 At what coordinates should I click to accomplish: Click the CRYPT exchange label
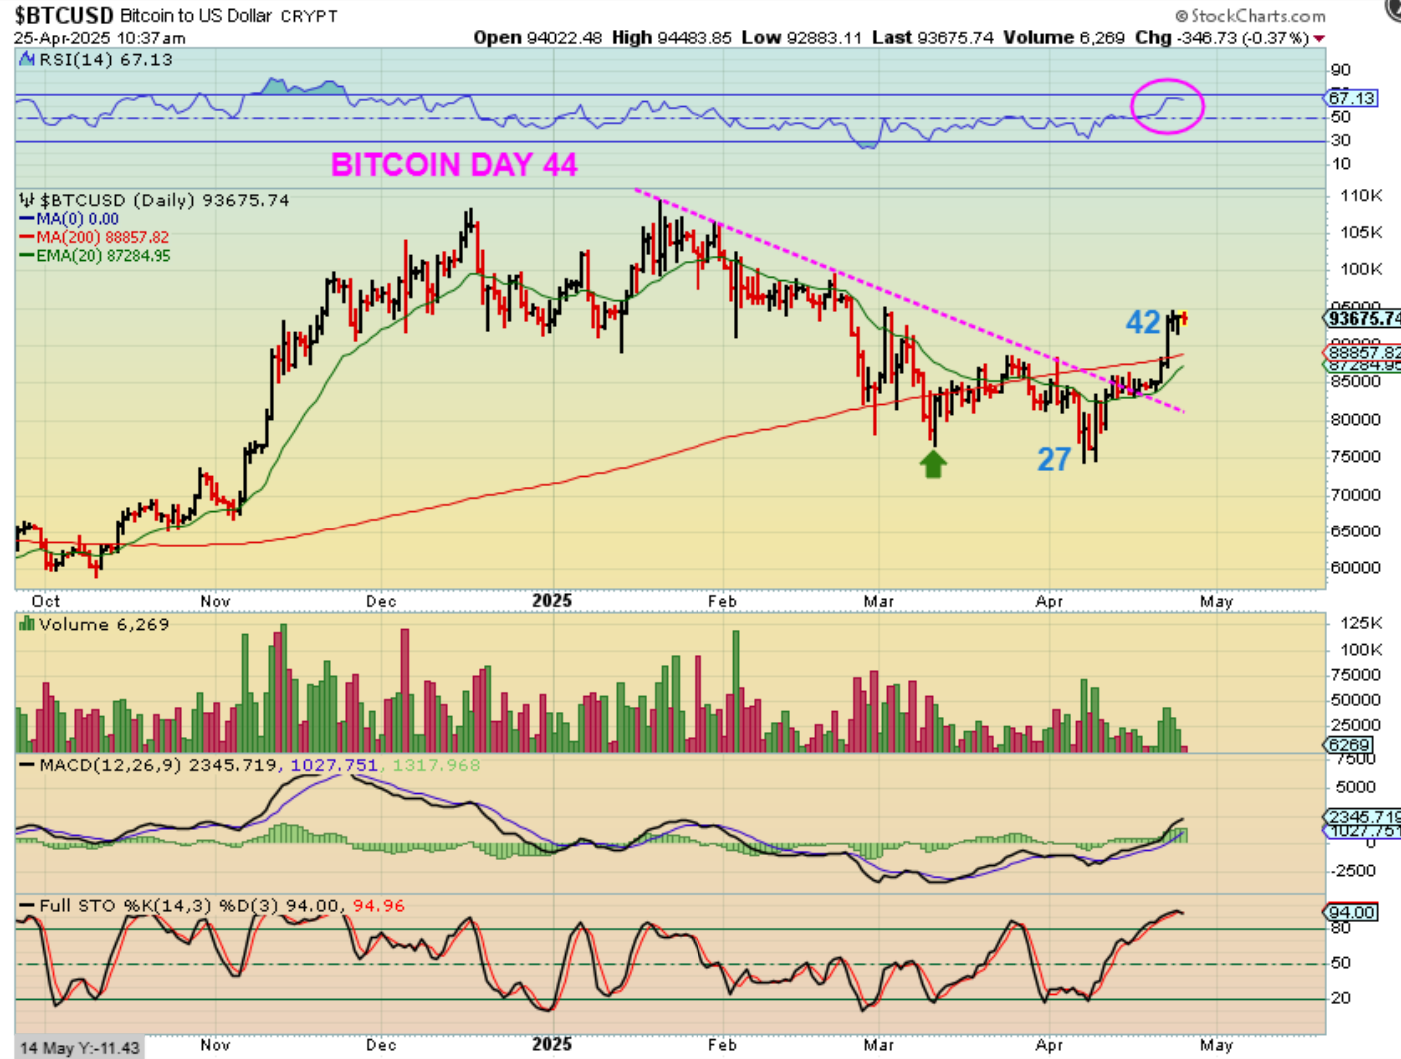[309, 17]
